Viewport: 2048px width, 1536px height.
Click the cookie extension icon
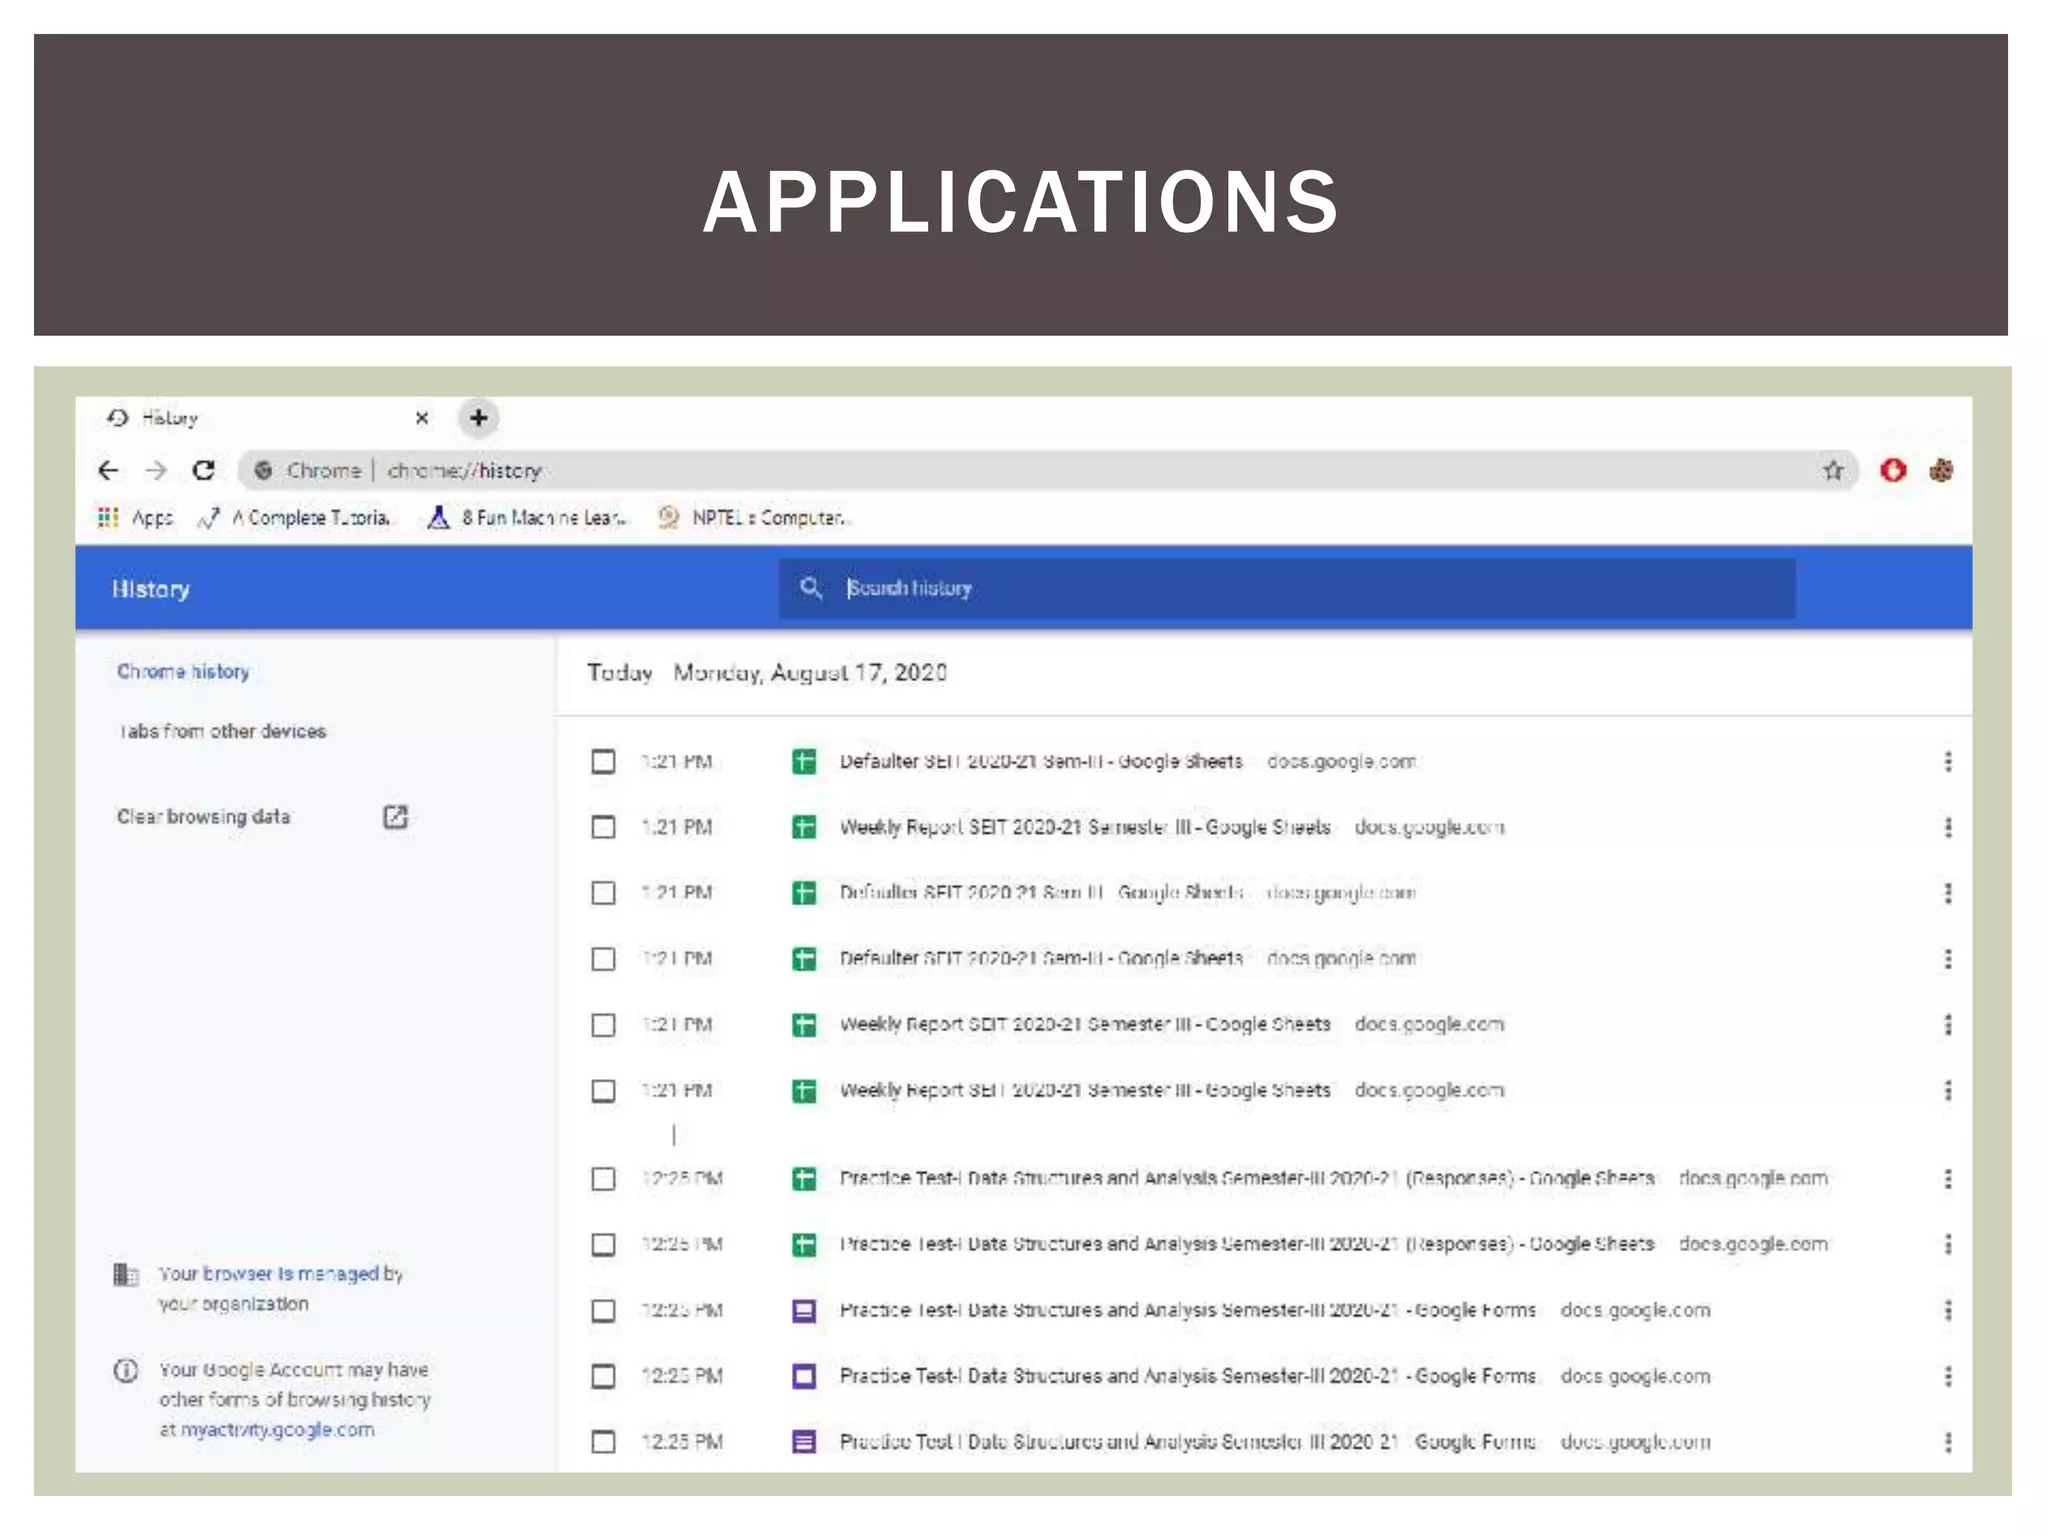click(1941, 470)
